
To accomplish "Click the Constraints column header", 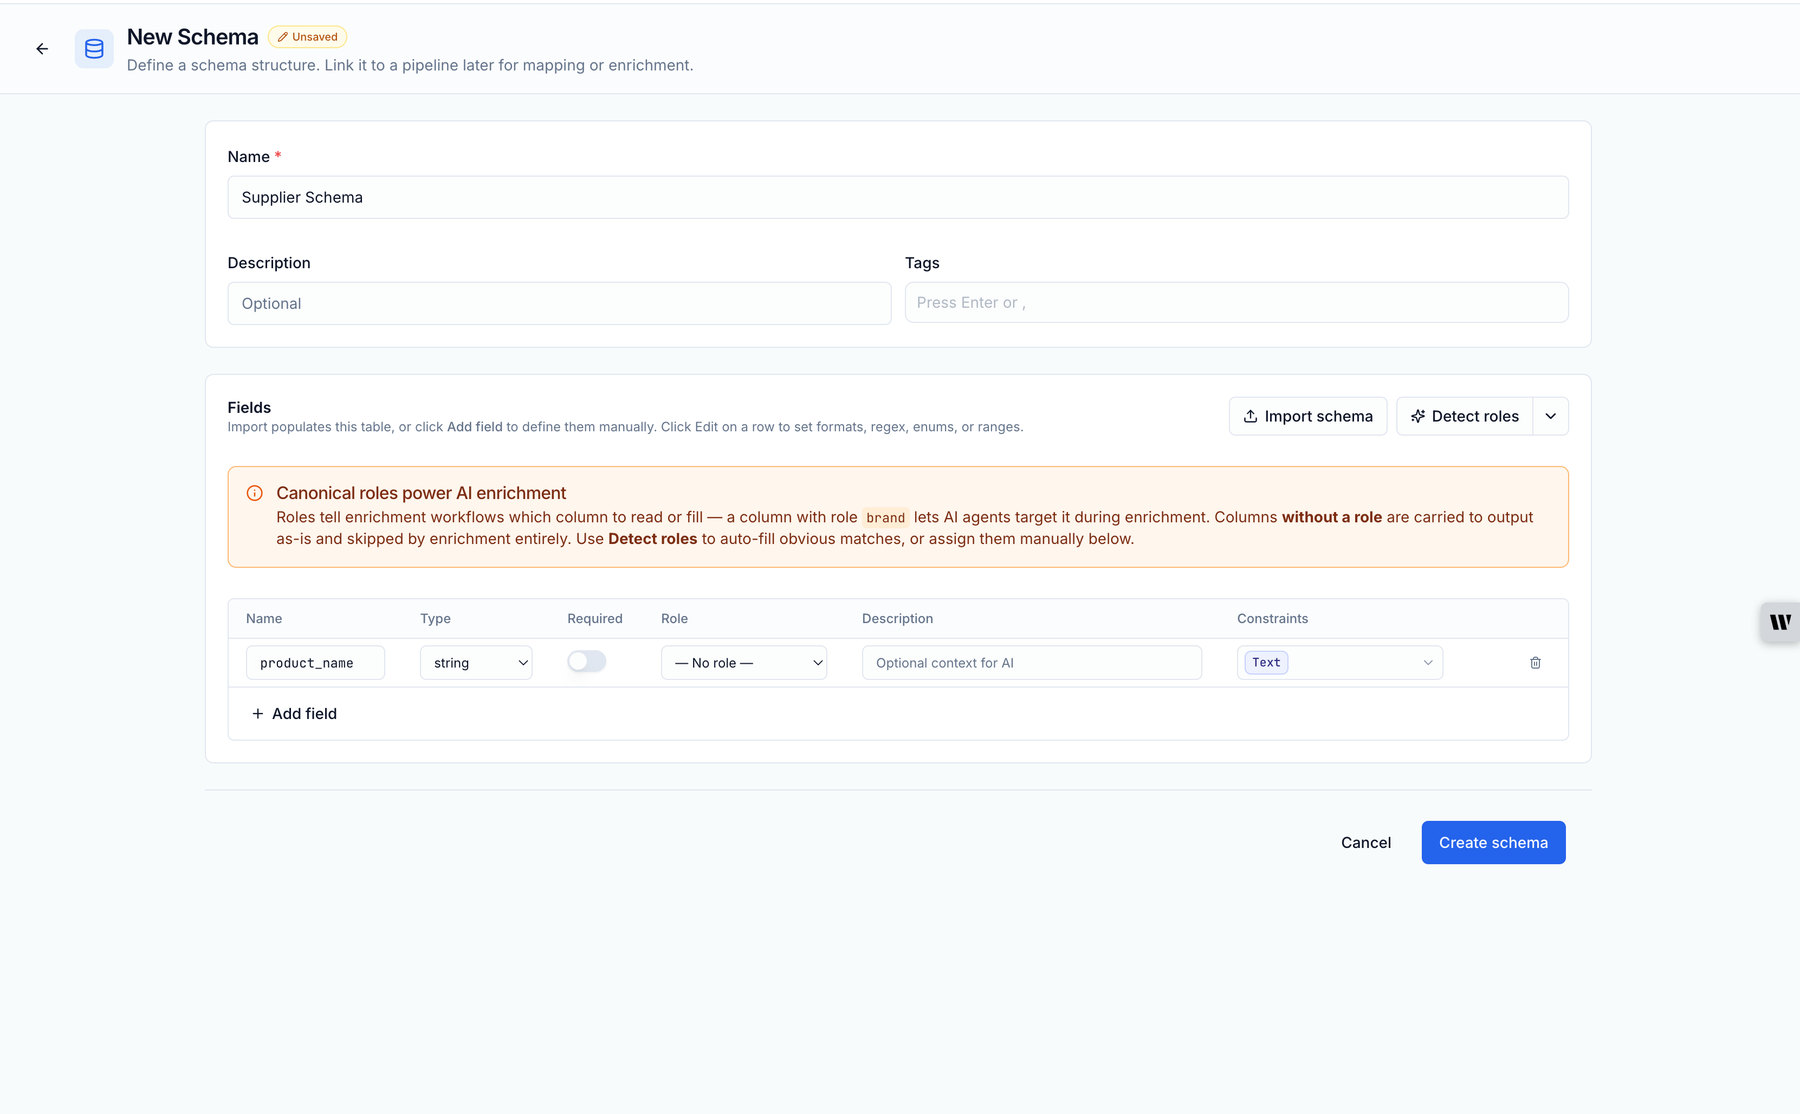I will 1272,619.
